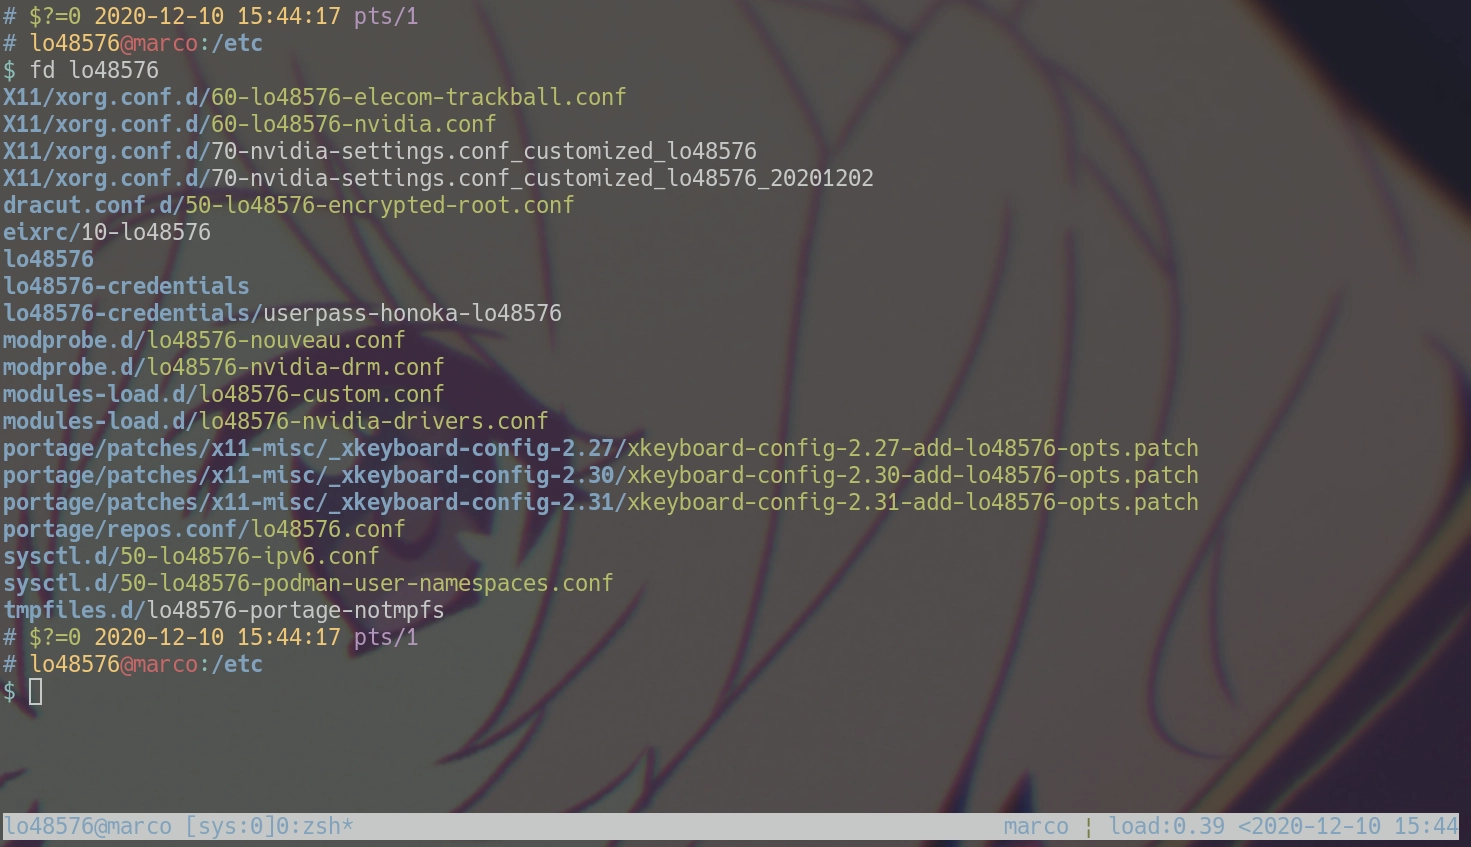The image size is (1471, 847).
Task: Click 50-lo48576-podman-user-namespaces.conf path
Action: point(308,583)
